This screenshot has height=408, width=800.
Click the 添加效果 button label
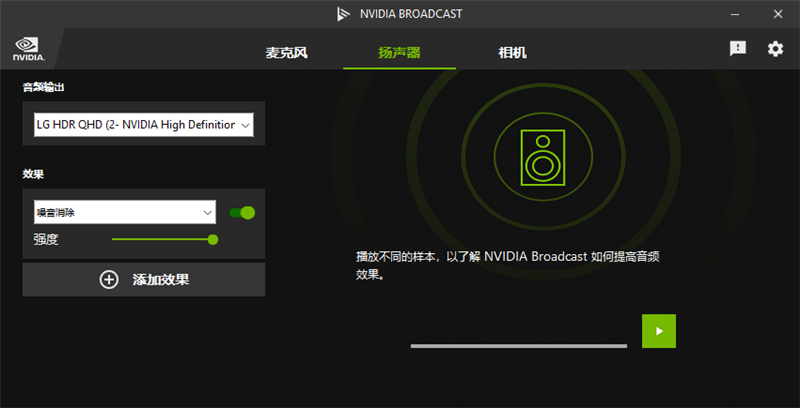(161, 280)
